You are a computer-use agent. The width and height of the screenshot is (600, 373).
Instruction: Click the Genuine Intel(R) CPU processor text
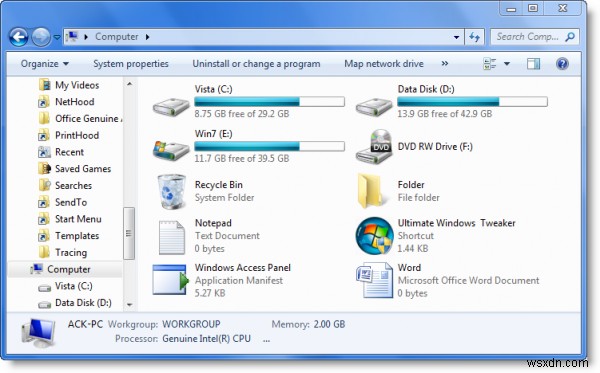click(207, 339)
